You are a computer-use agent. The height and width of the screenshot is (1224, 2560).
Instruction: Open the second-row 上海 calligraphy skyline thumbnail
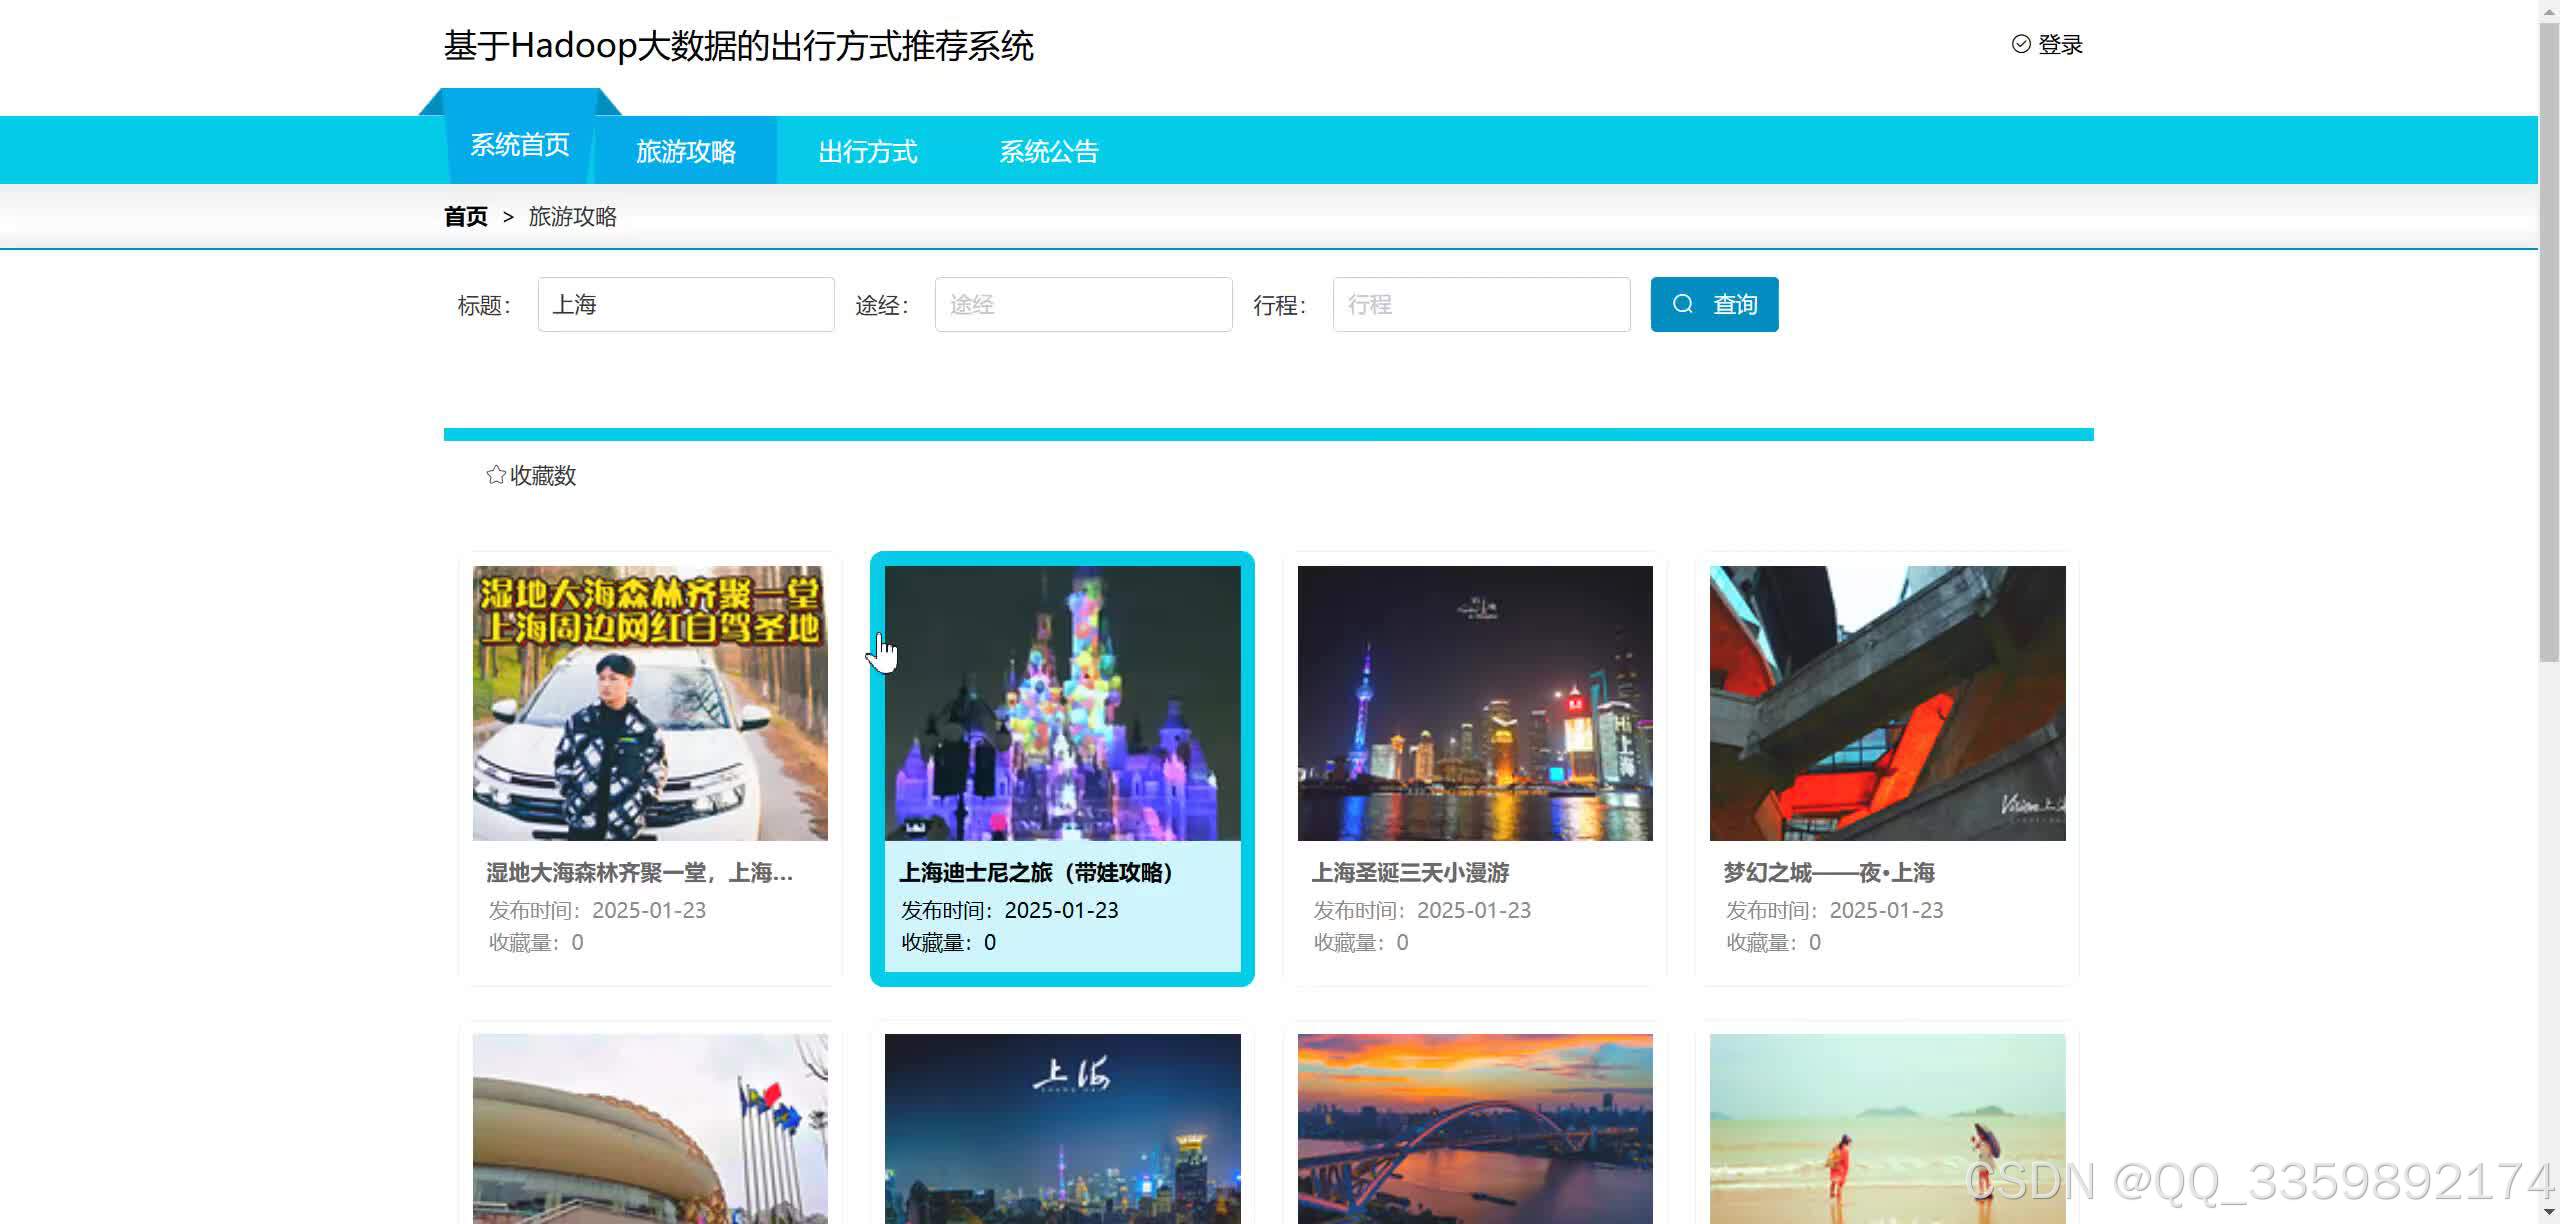[x=1063, y=1129]
